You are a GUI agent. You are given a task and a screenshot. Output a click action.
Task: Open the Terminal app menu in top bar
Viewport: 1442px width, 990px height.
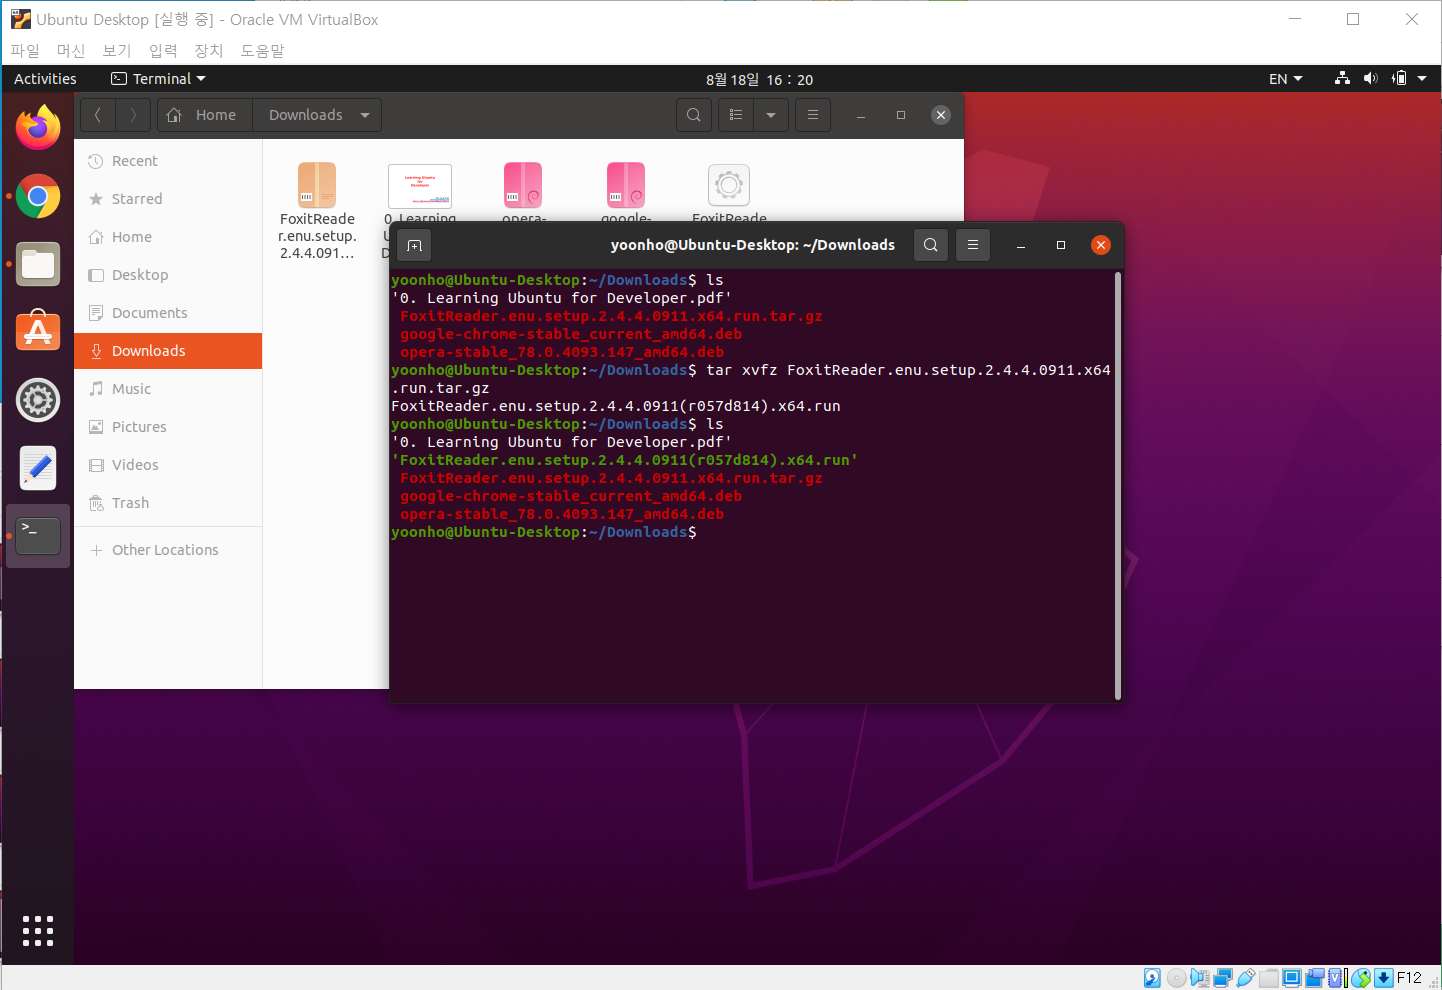[x=158, y=79]
